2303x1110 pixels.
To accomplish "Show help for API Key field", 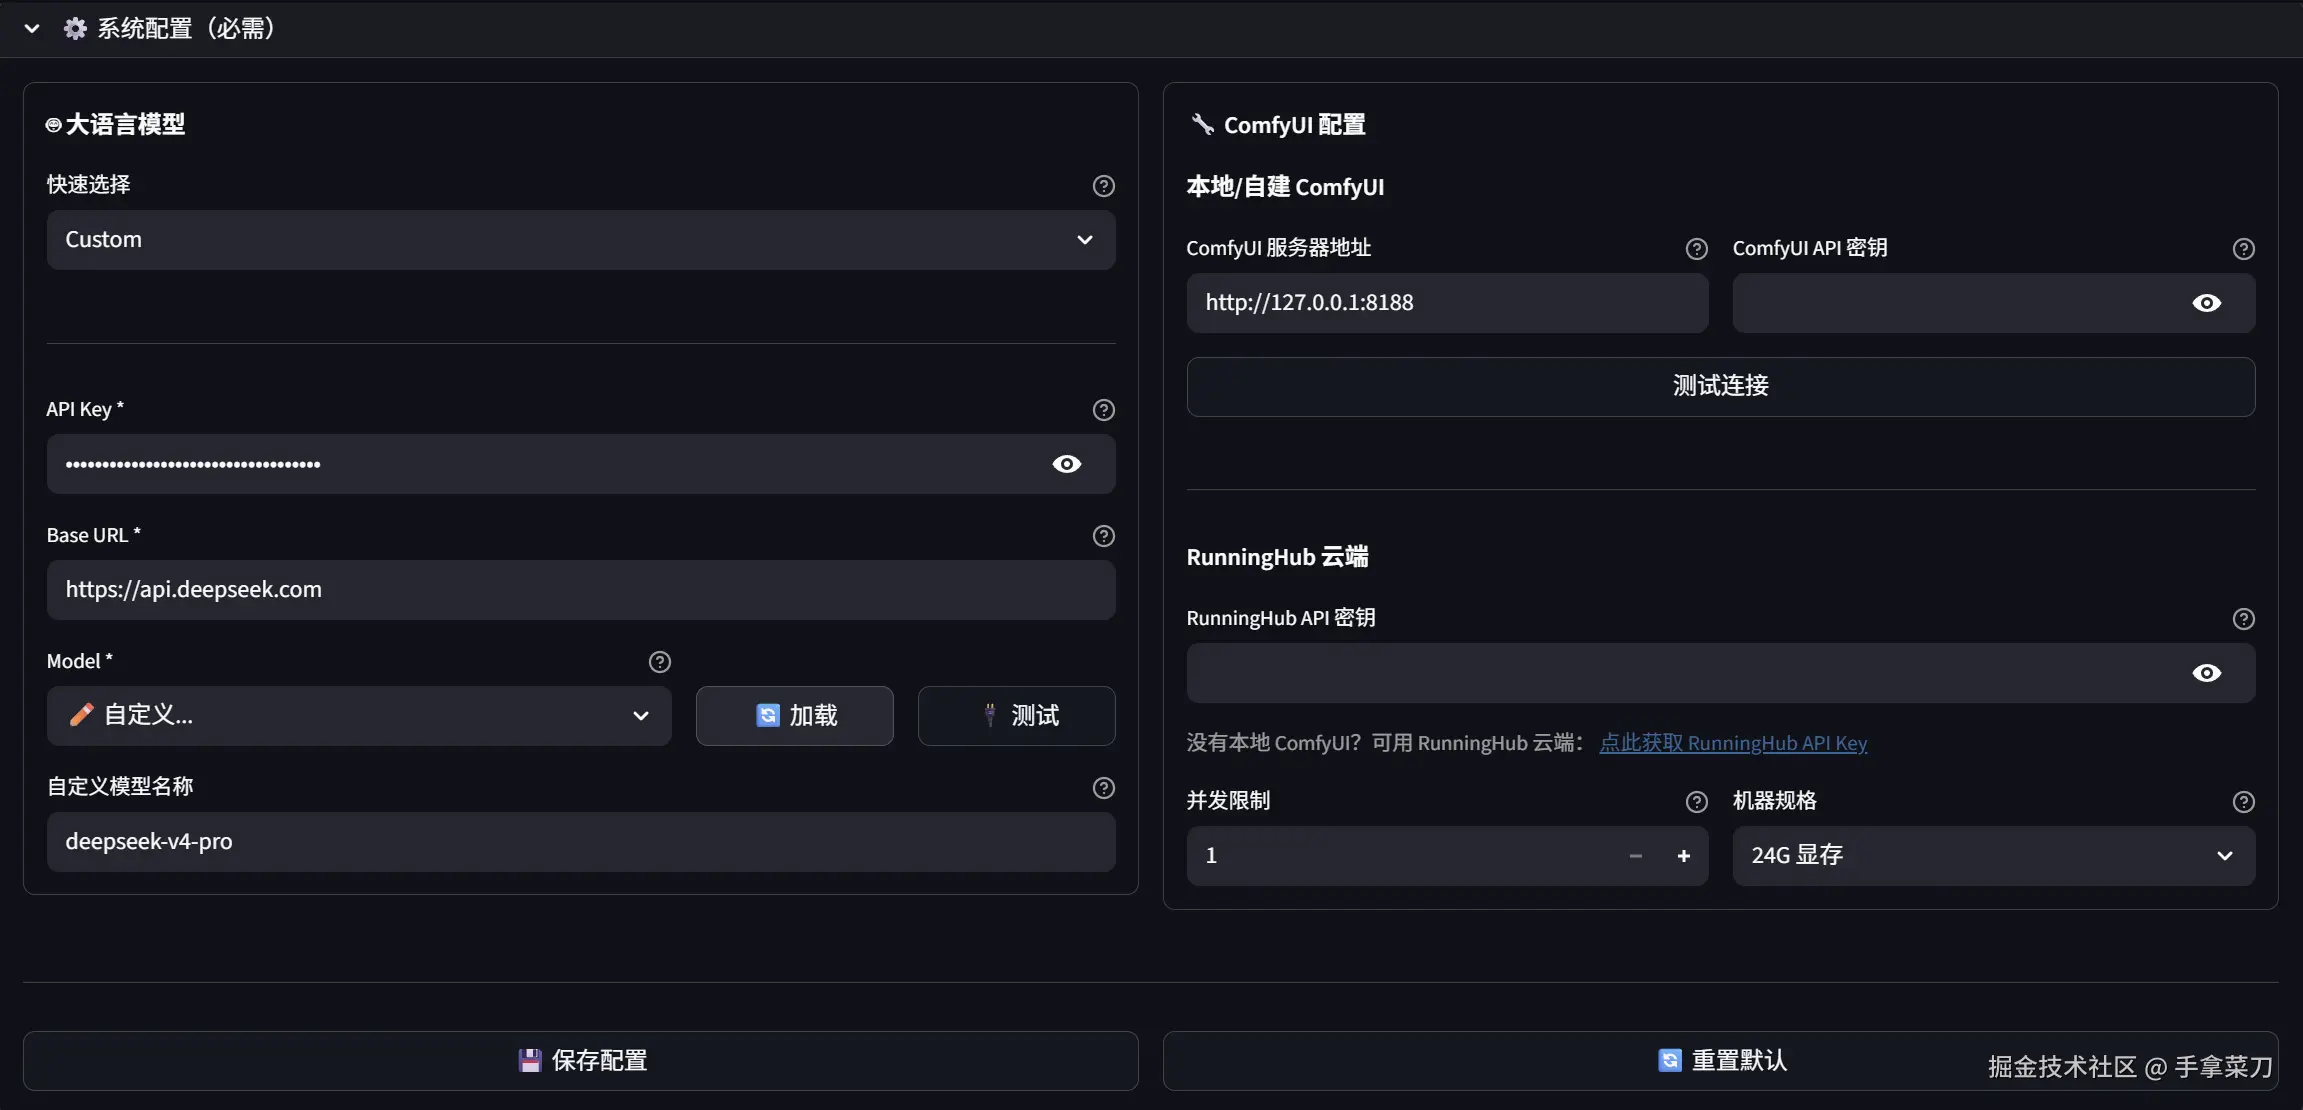I will [1103, 410].
